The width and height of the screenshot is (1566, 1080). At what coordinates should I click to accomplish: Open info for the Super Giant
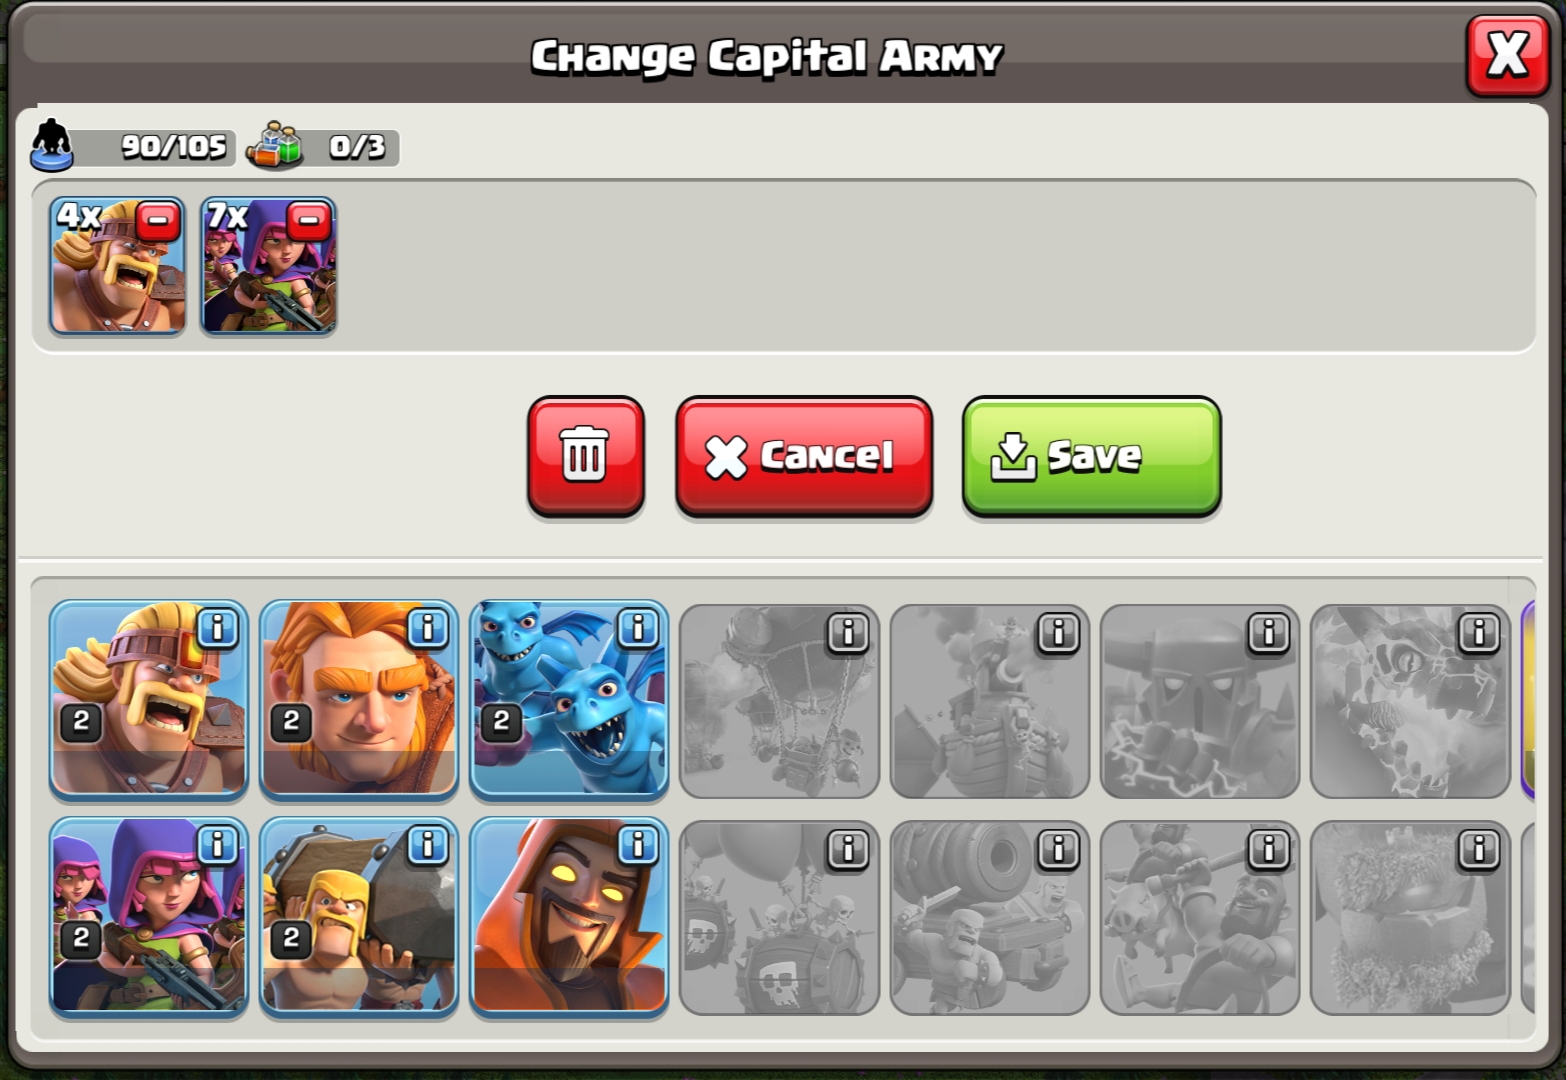tap(428, 629)
